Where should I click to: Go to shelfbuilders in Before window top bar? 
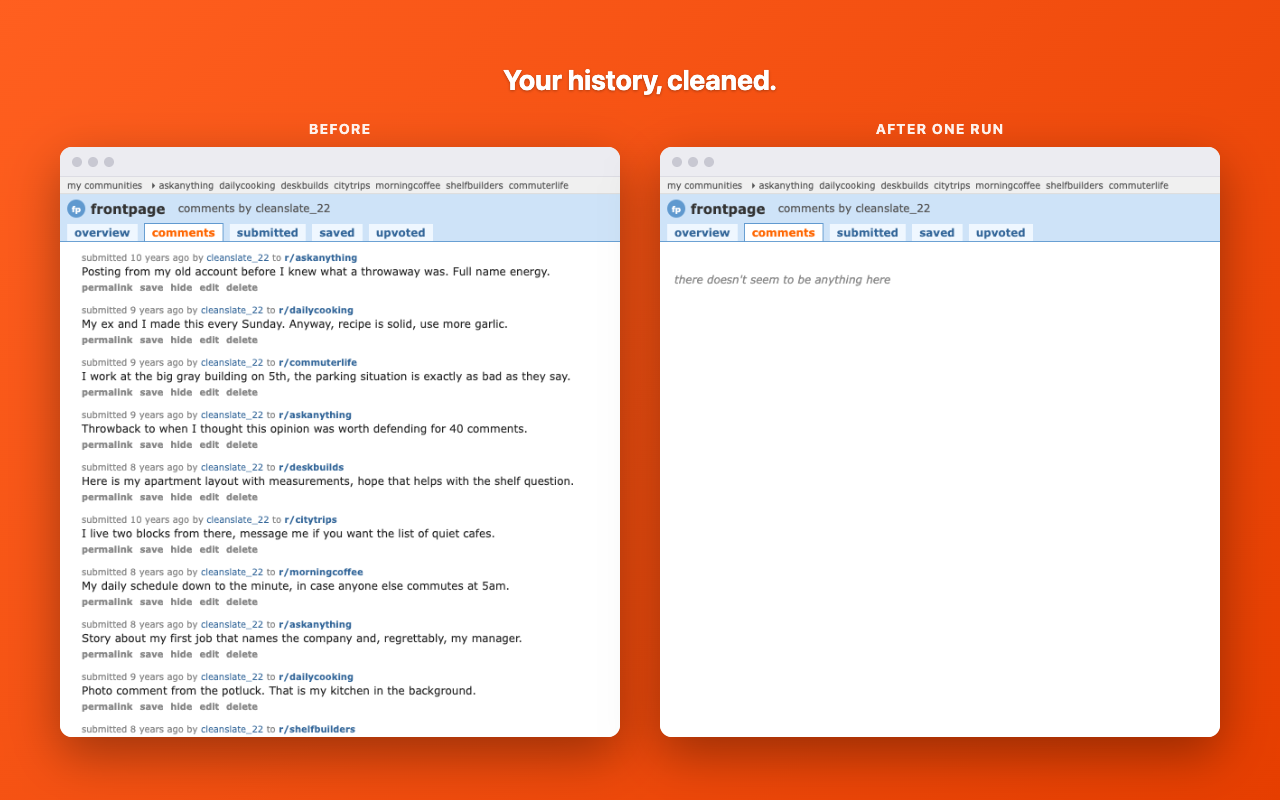pyautogui.click(x=475, y=186)
